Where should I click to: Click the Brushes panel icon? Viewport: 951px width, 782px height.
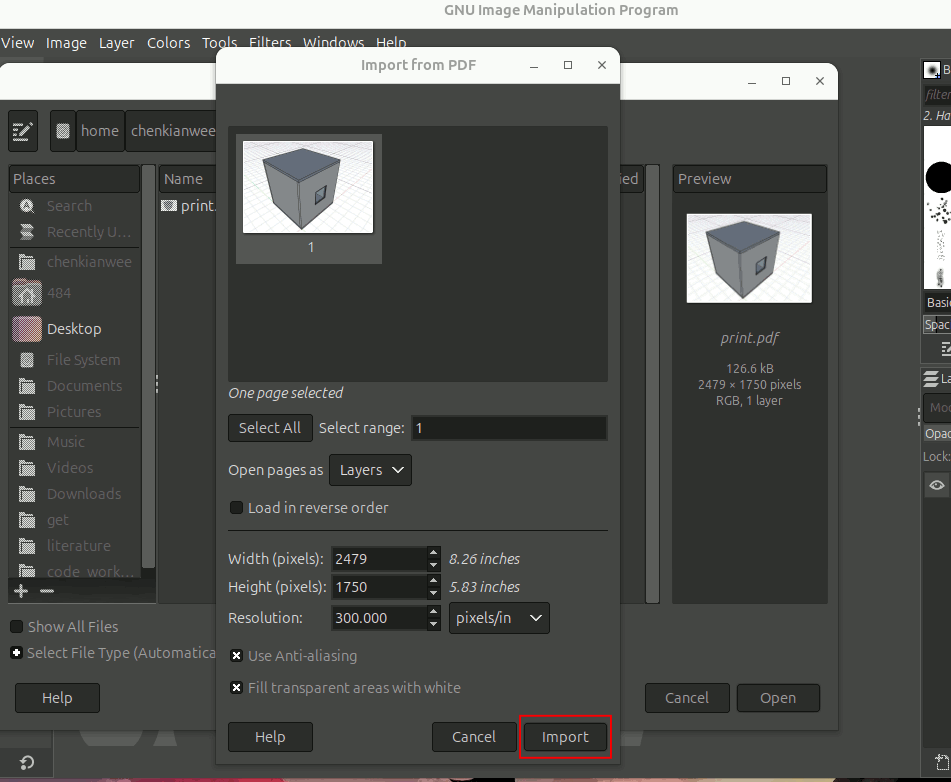[932, 70]
